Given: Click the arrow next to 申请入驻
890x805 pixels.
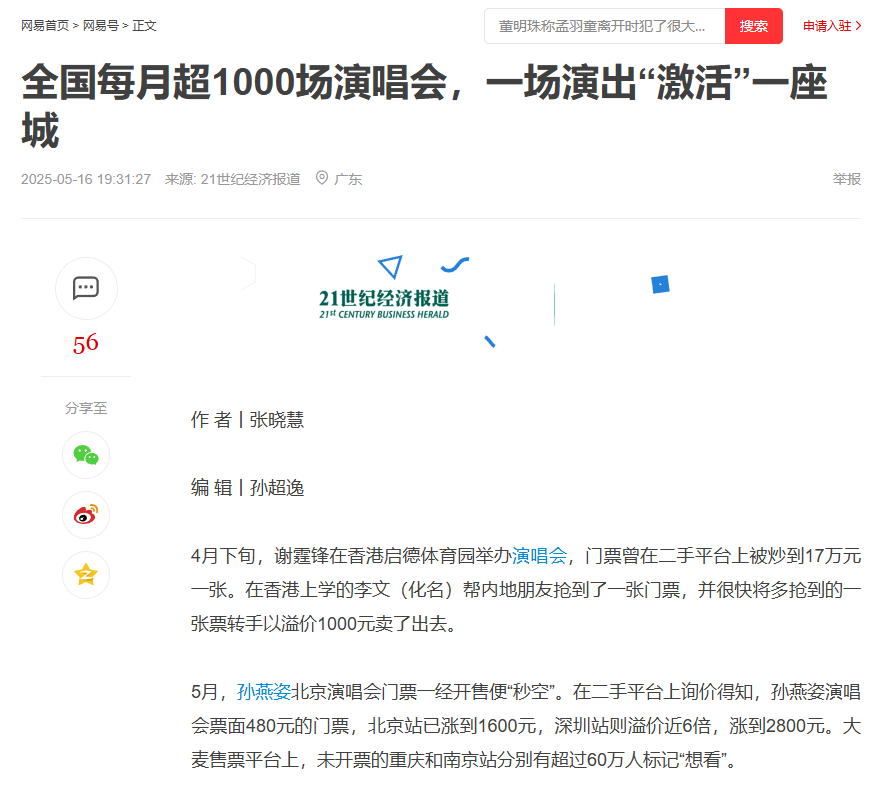Looking at the screenshot, I should tap(858, 26).
